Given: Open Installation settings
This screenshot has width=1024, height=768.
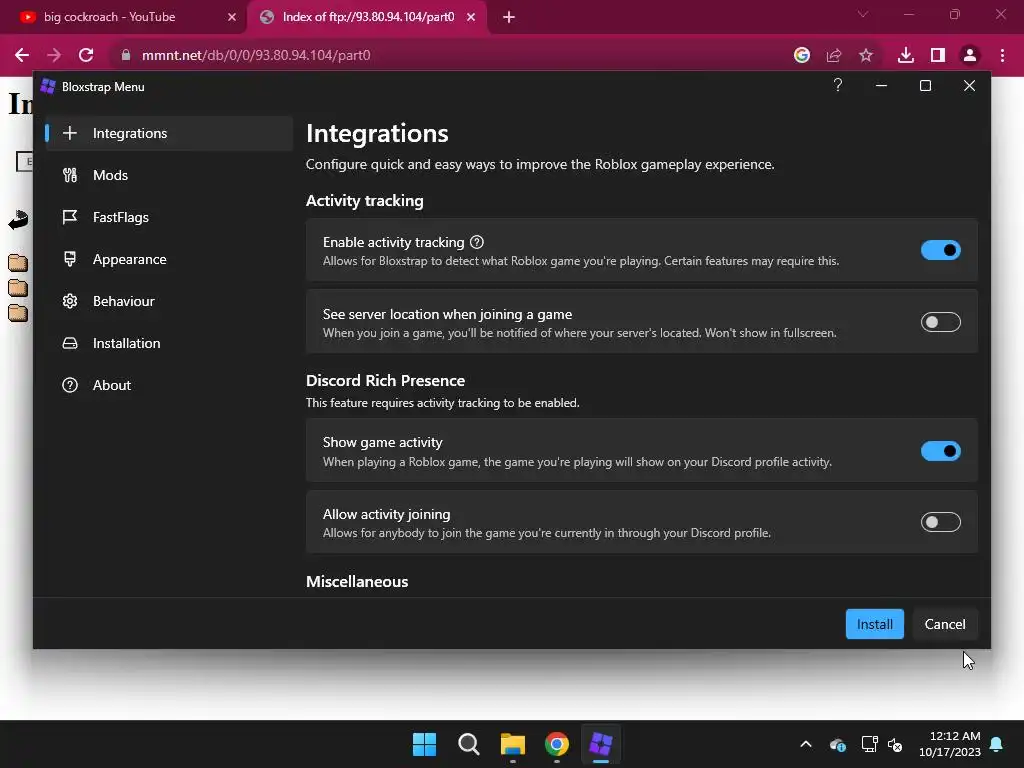Looking at the screenshot, I should pos(168,343).
